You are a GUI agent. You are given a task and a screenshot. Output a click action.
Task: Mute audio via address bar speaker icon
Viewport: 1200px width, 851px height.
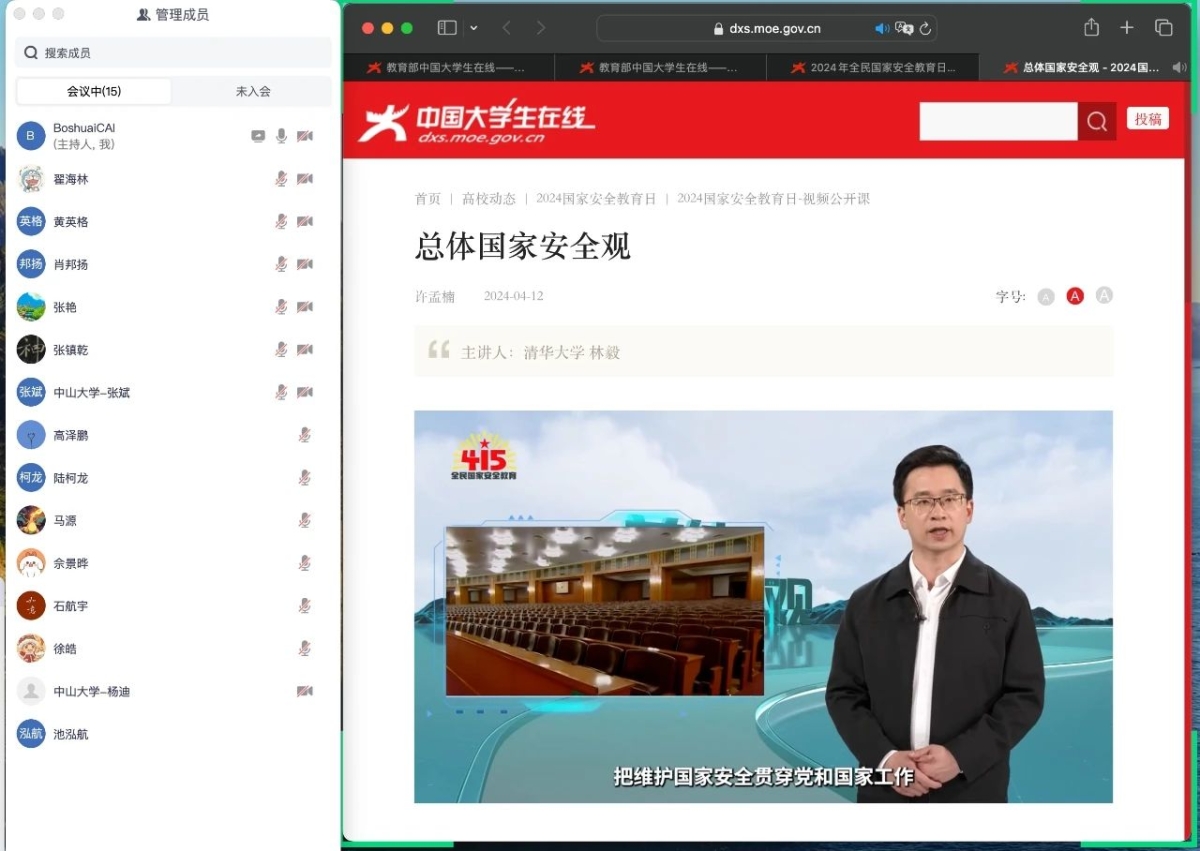(881, 29)
